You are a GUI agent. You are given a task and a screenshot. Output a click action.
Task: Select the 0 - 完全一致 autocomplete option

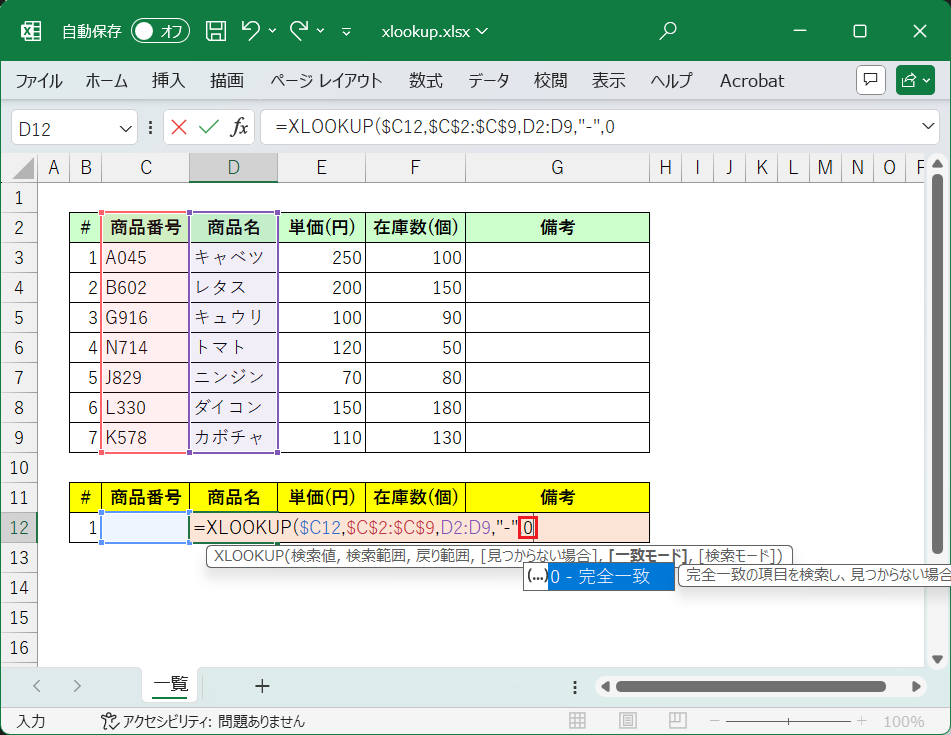[610, 576]
